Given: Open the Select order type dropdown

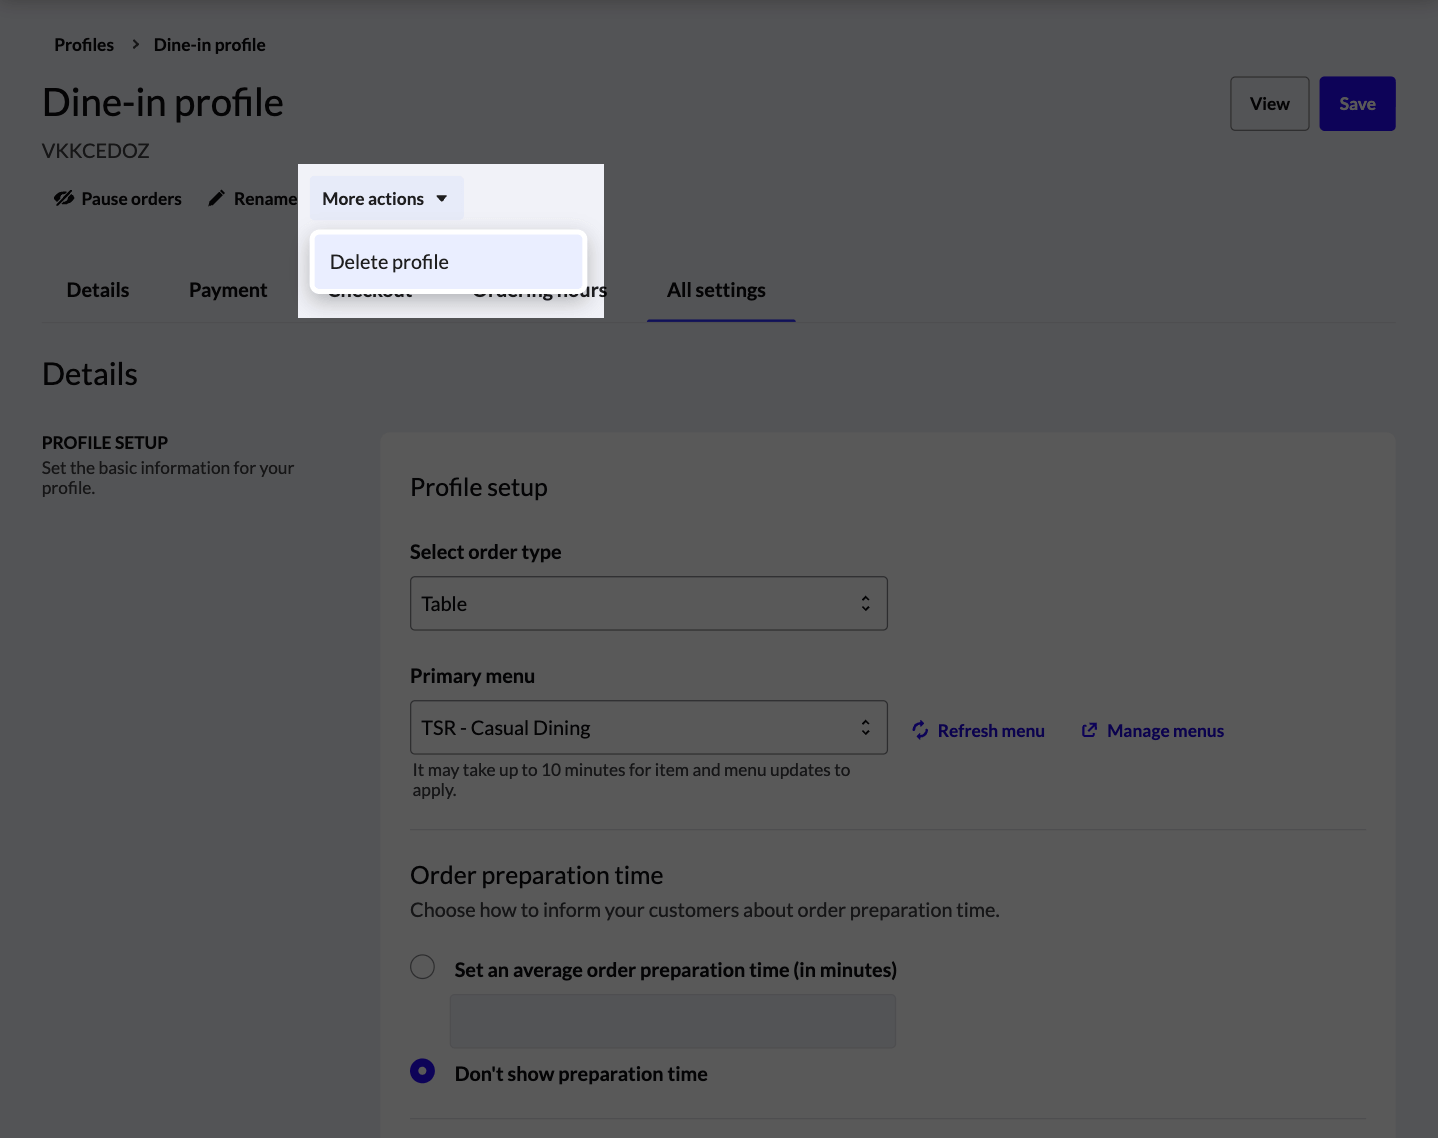Looking at the screenshot, I should click(x=648, y=603).
